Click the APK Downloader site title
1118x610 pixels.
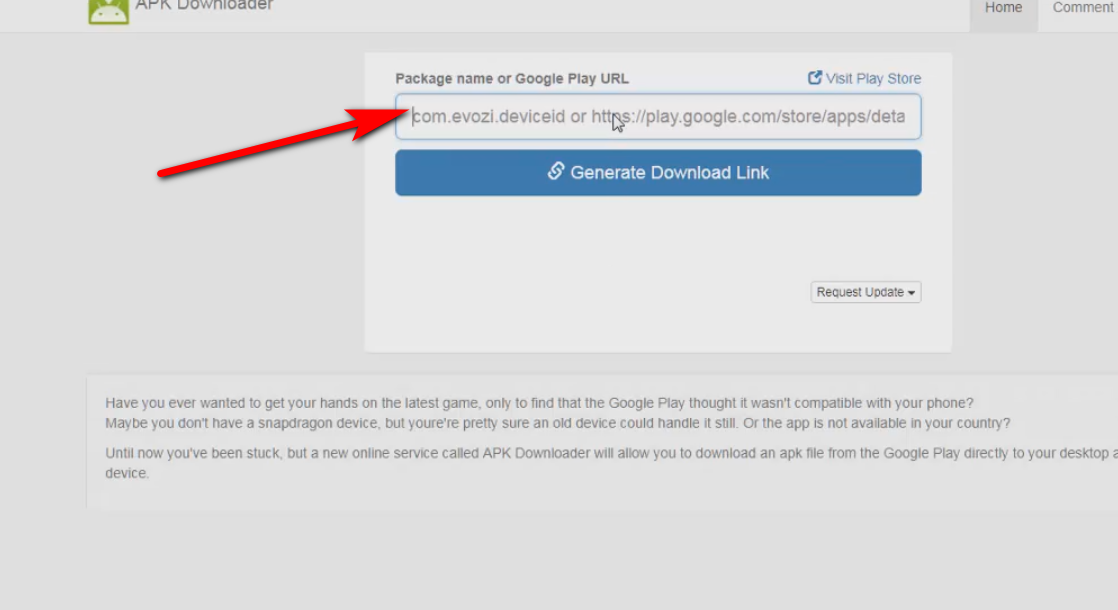tap(204, 6)
